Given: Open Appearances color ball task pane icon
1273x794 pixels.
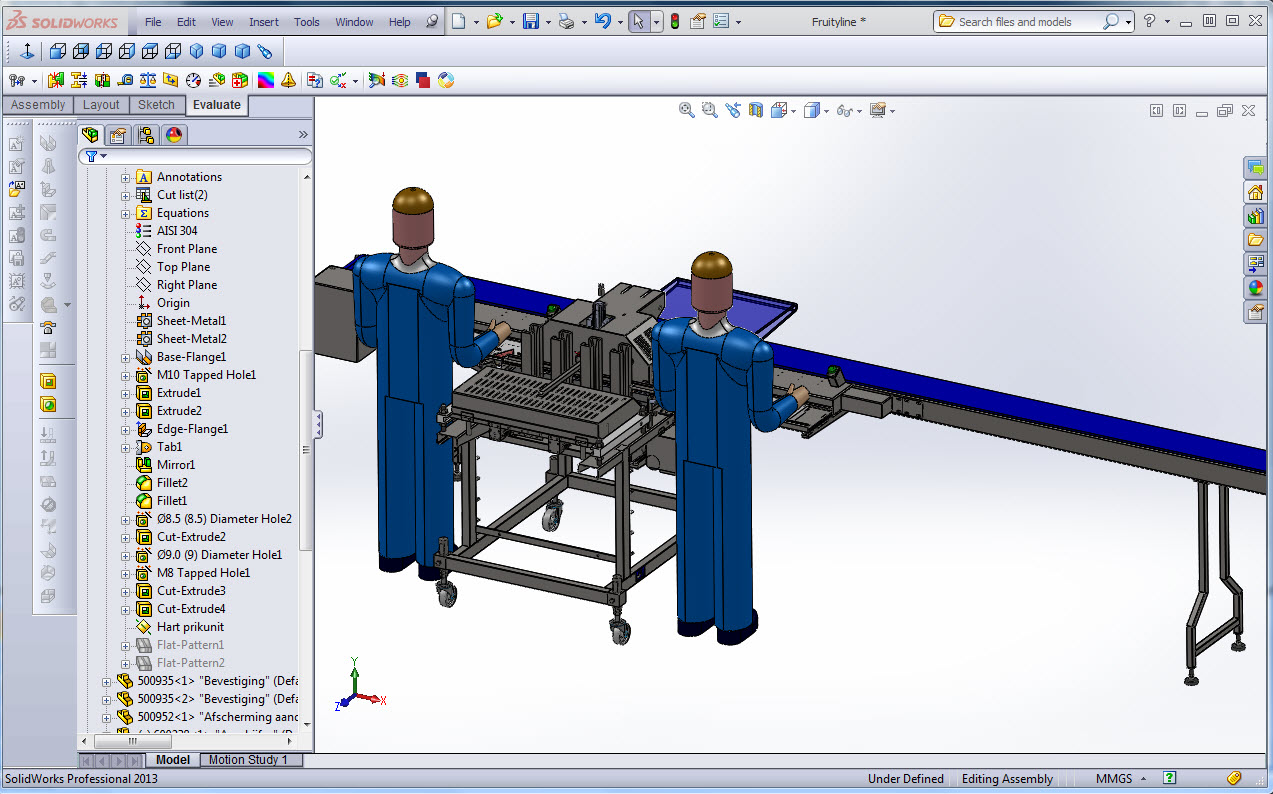Looking at the screenshot, I should coord(1255,288).
